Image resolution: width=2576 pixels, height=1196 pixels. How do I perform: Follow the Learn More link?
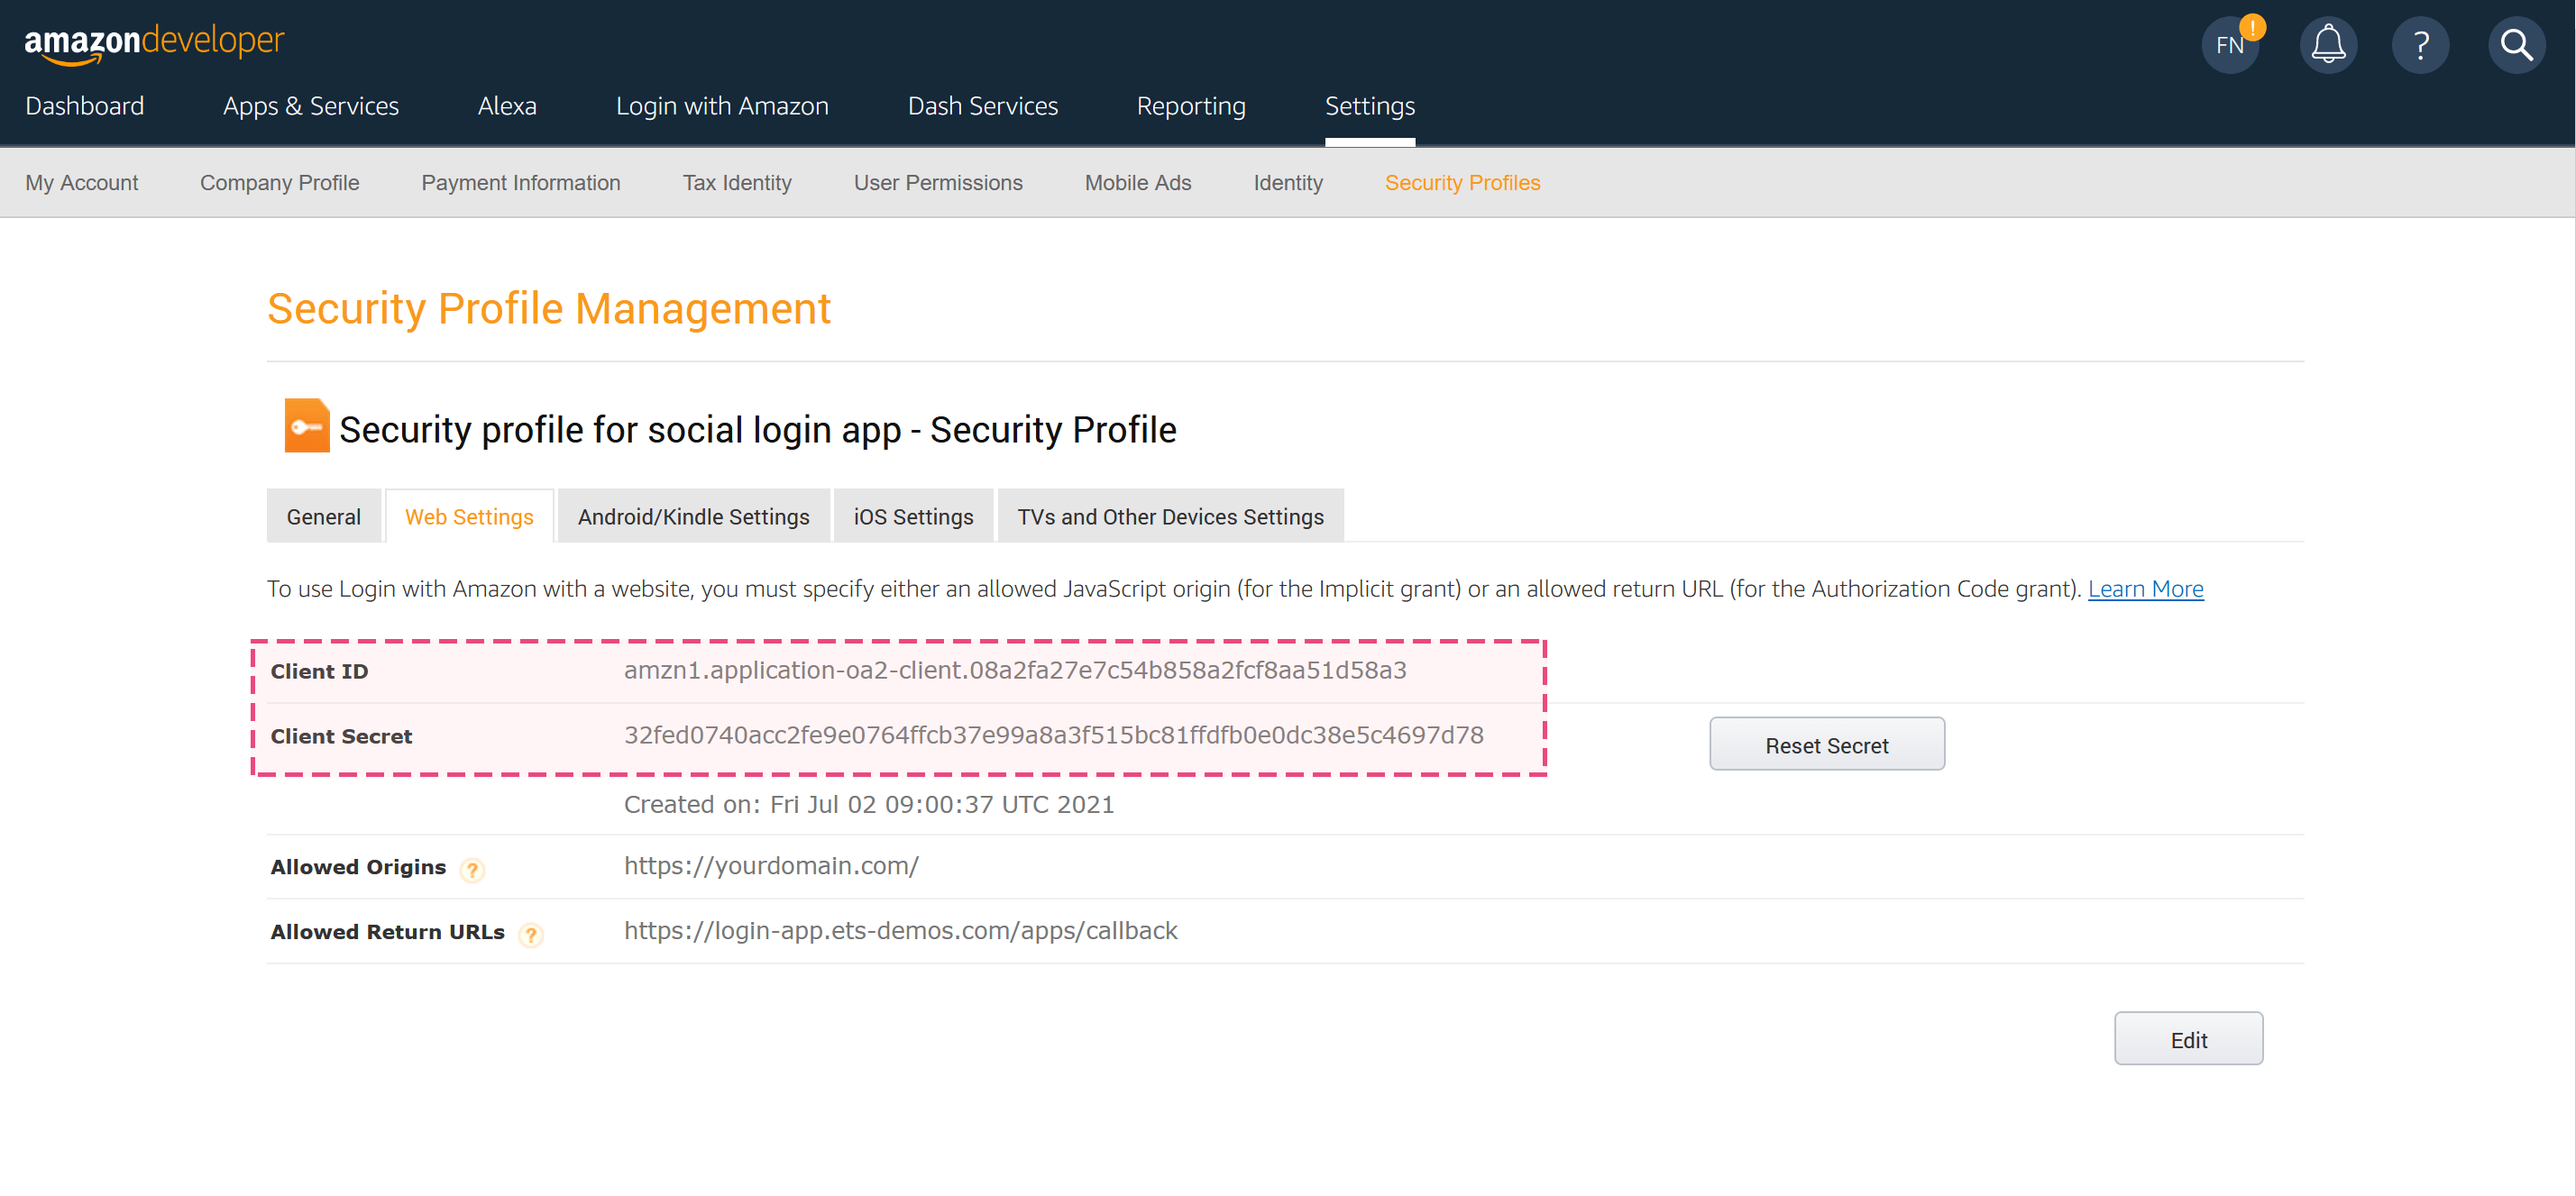click(x=2145, y=589)
